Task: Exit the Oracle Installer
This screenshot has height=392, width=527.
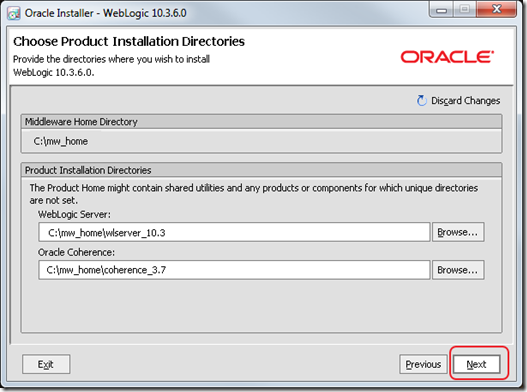Action: [46, 364]
